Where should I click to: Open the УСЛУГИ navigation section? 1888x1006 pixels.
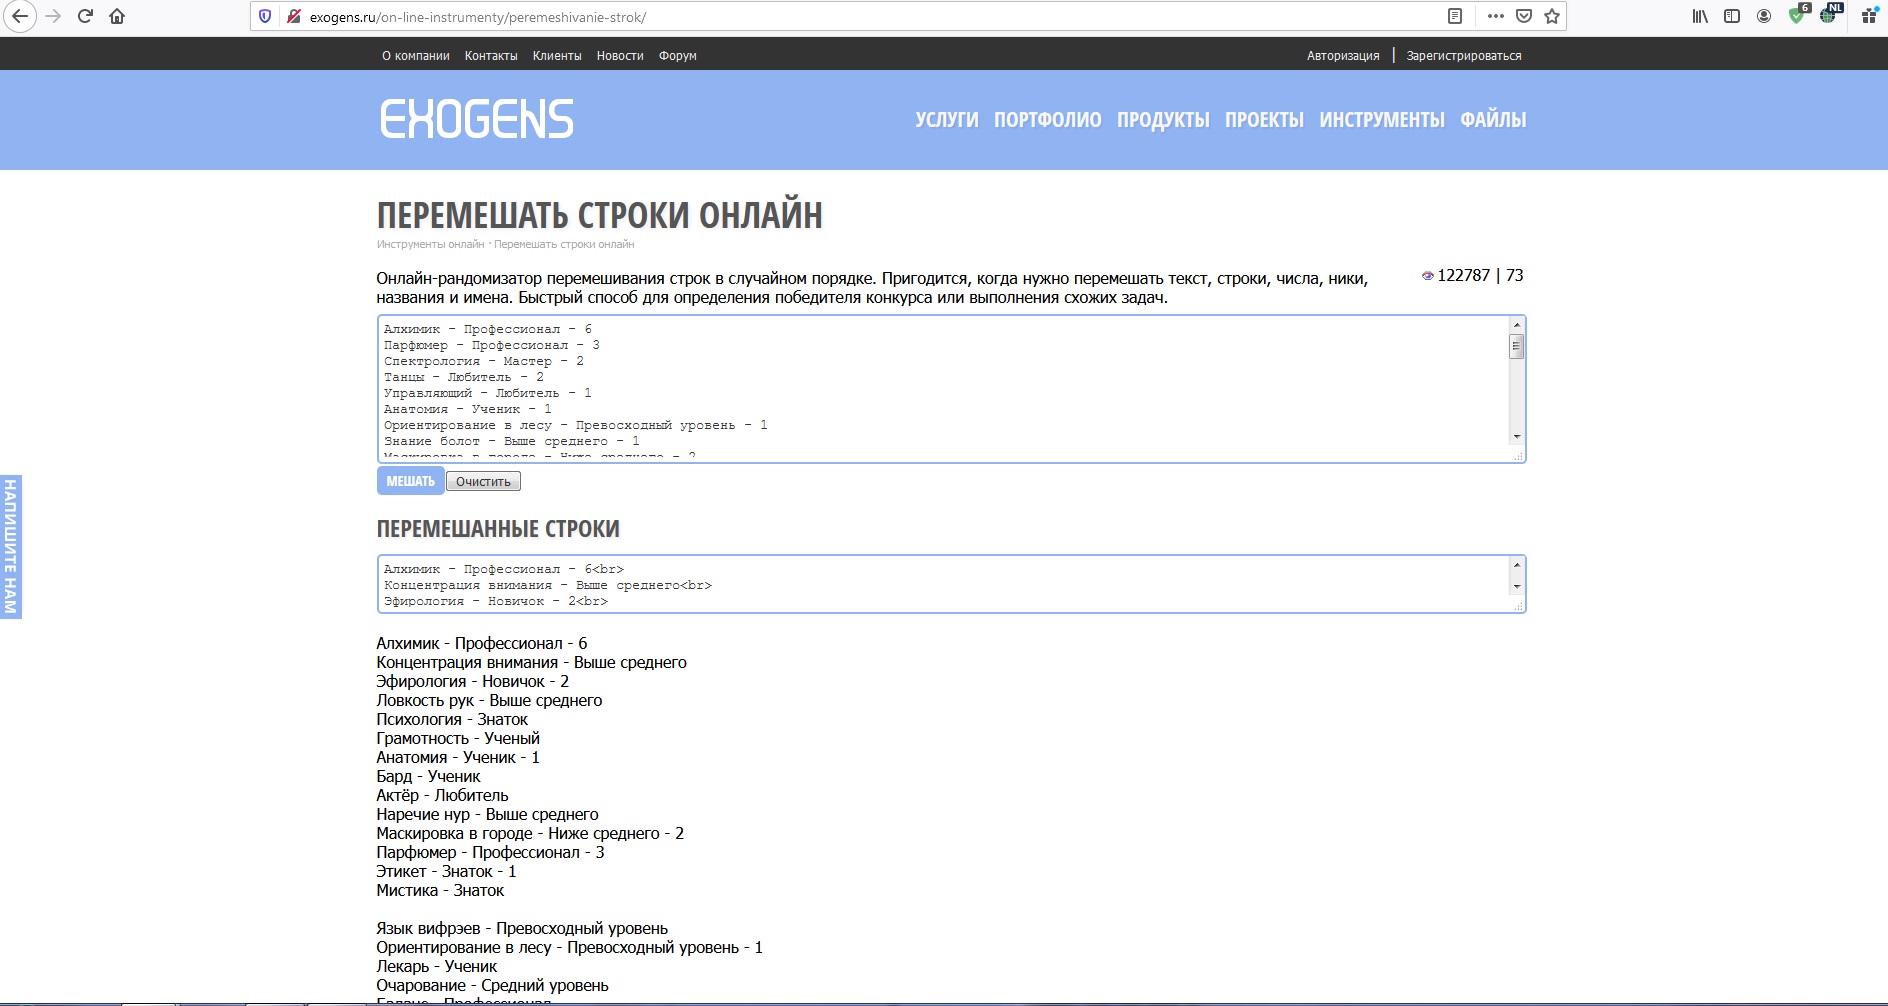click(947, 120)
